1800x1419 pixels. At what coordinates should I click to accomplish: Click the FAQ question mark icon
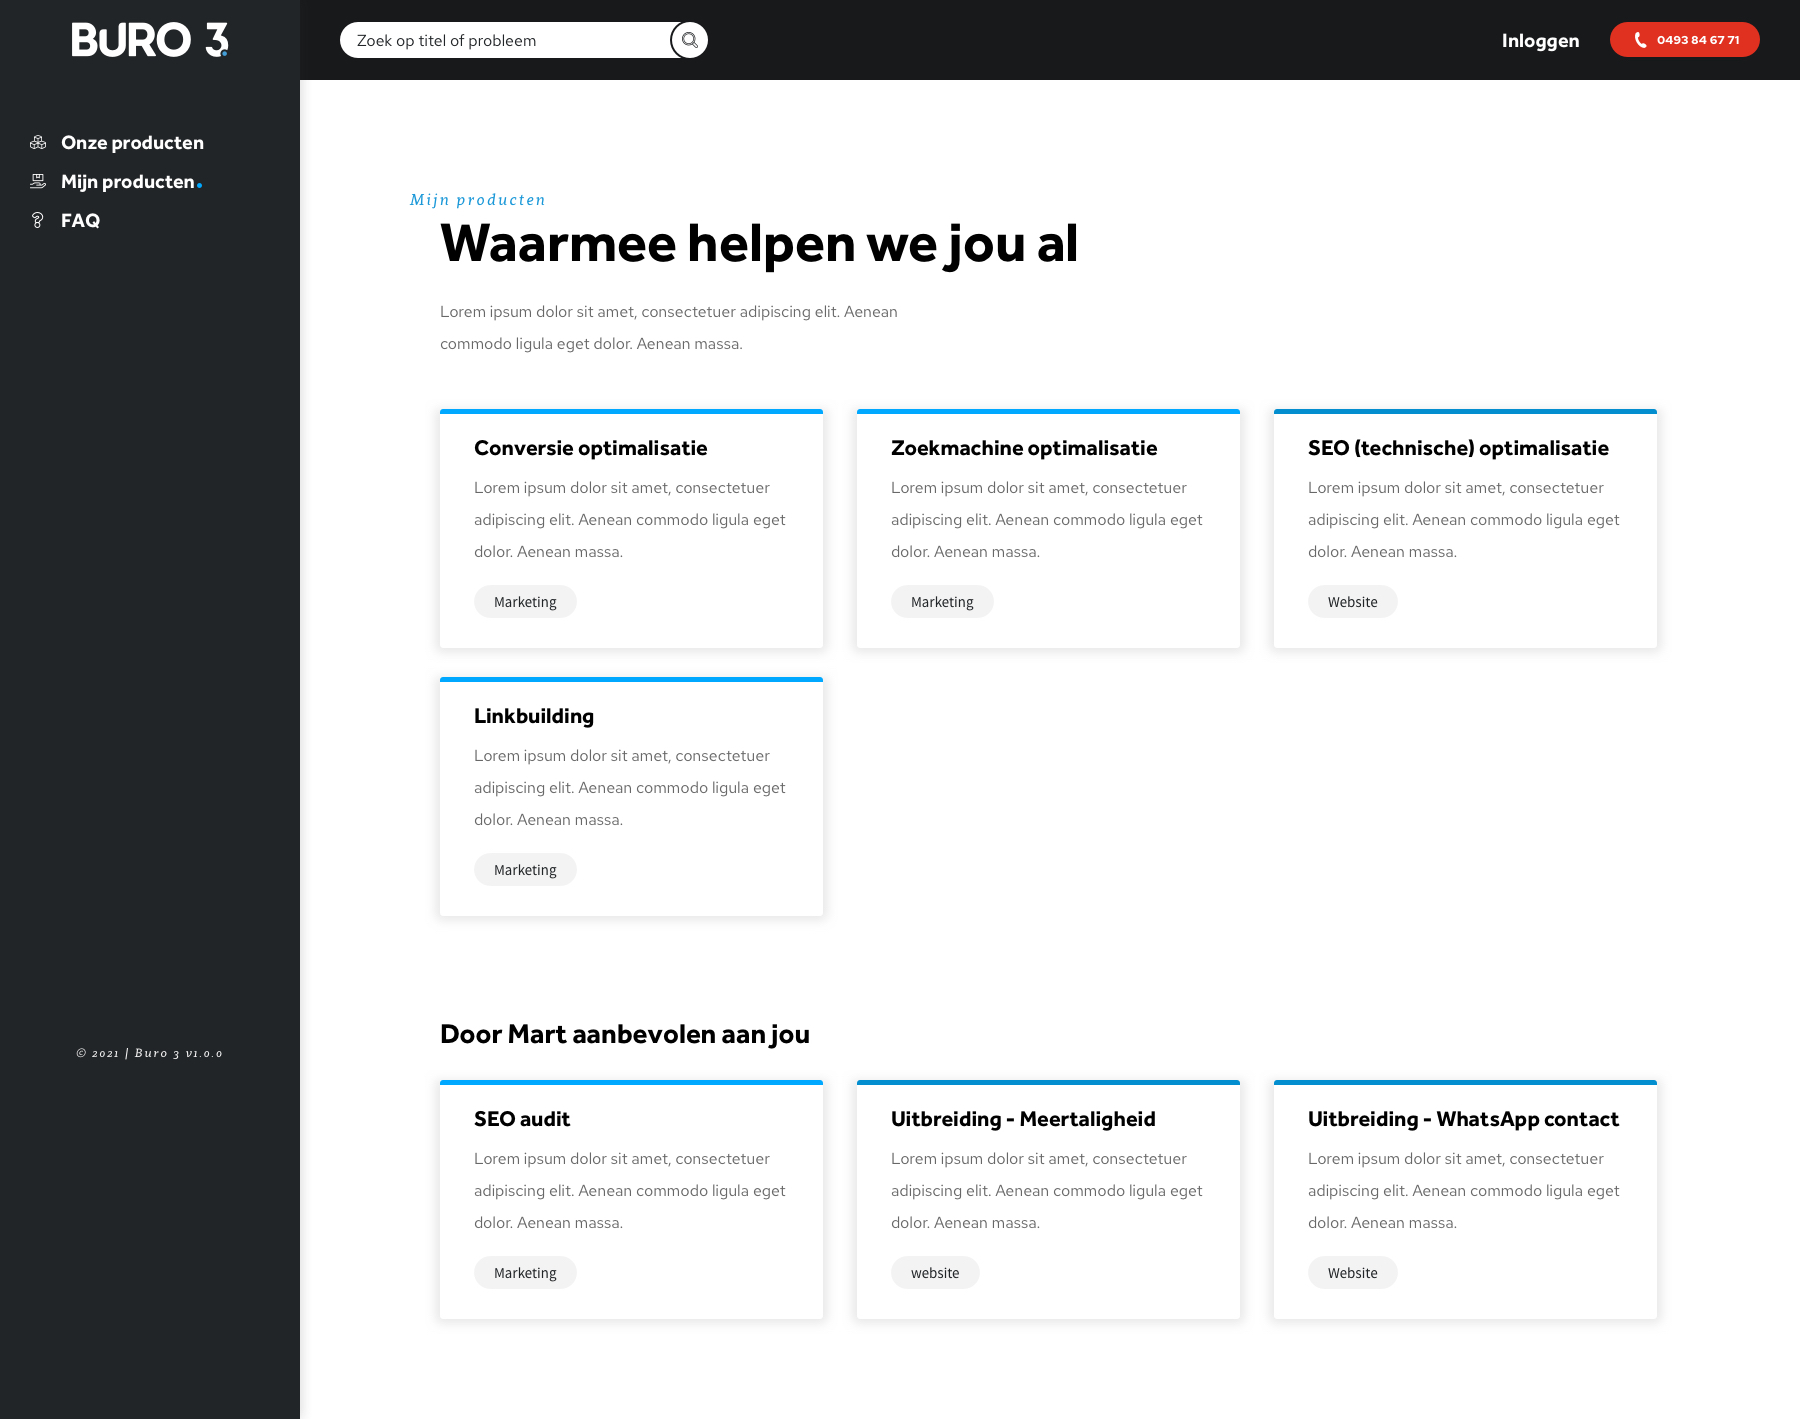38,221
